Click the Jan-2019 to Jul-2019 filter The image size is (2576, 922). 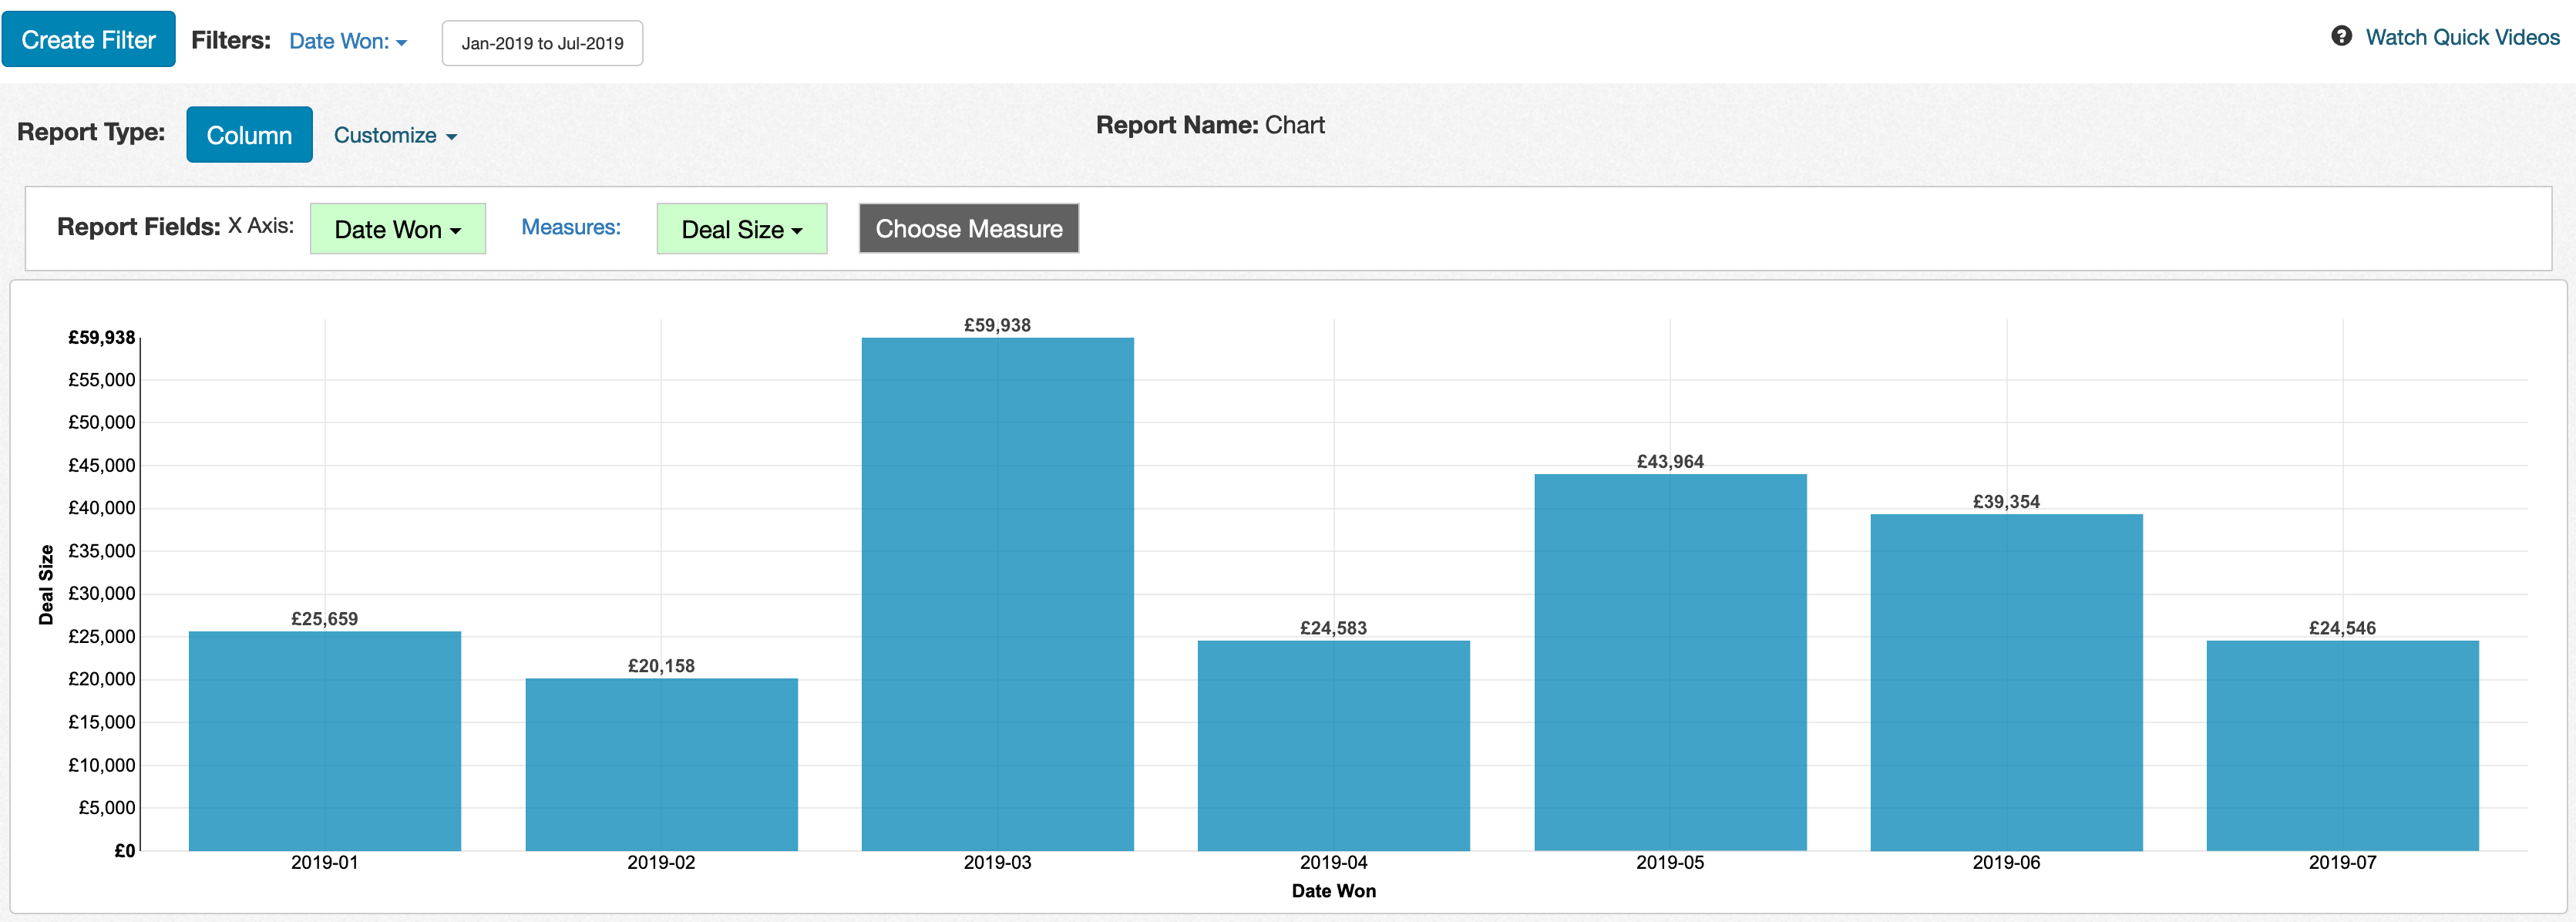coord(540,41)
